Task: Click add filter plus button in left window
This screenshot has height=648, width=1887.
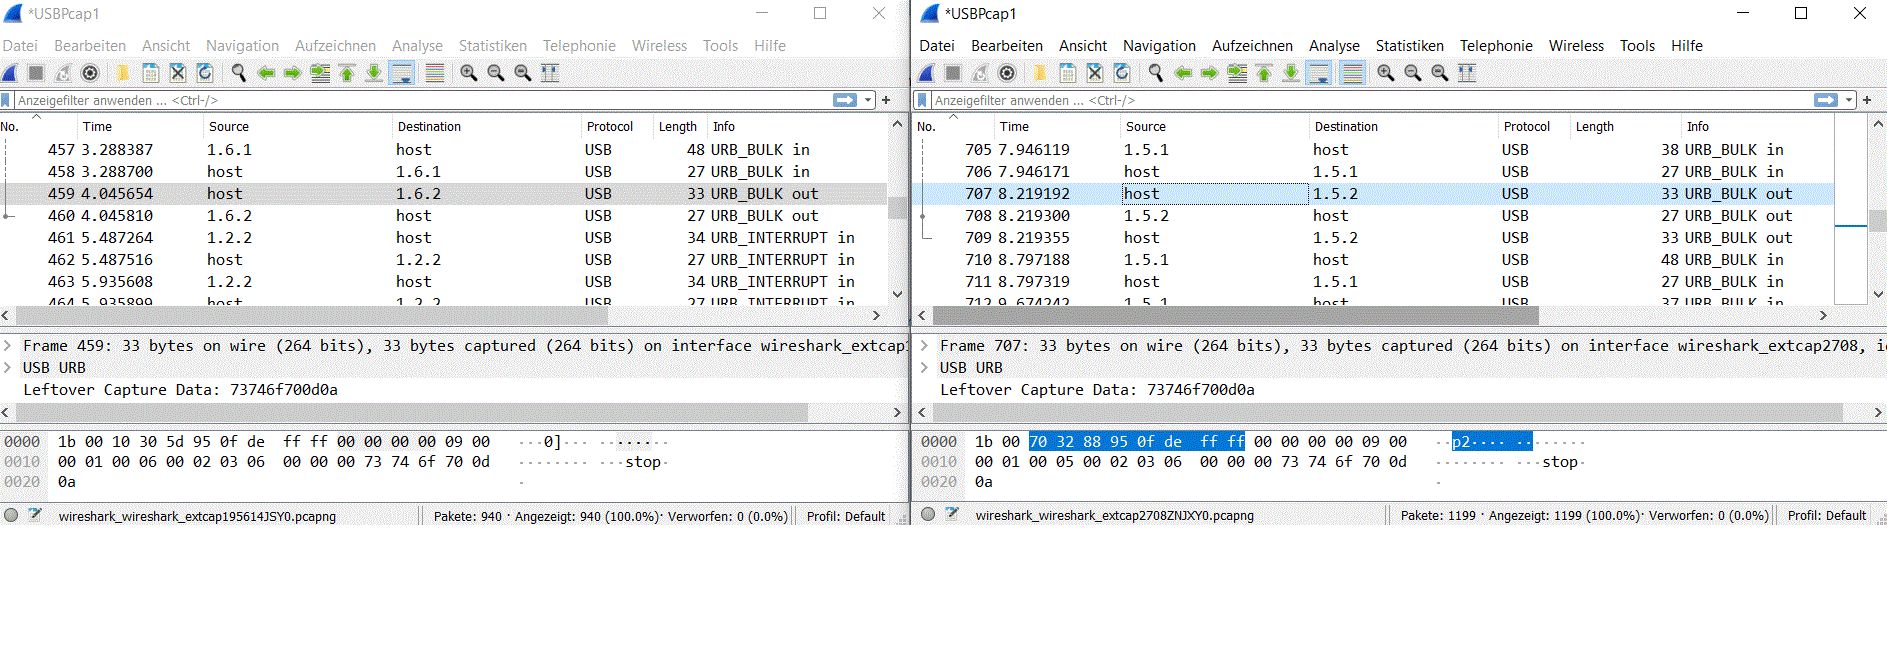Action: point(886,100)
